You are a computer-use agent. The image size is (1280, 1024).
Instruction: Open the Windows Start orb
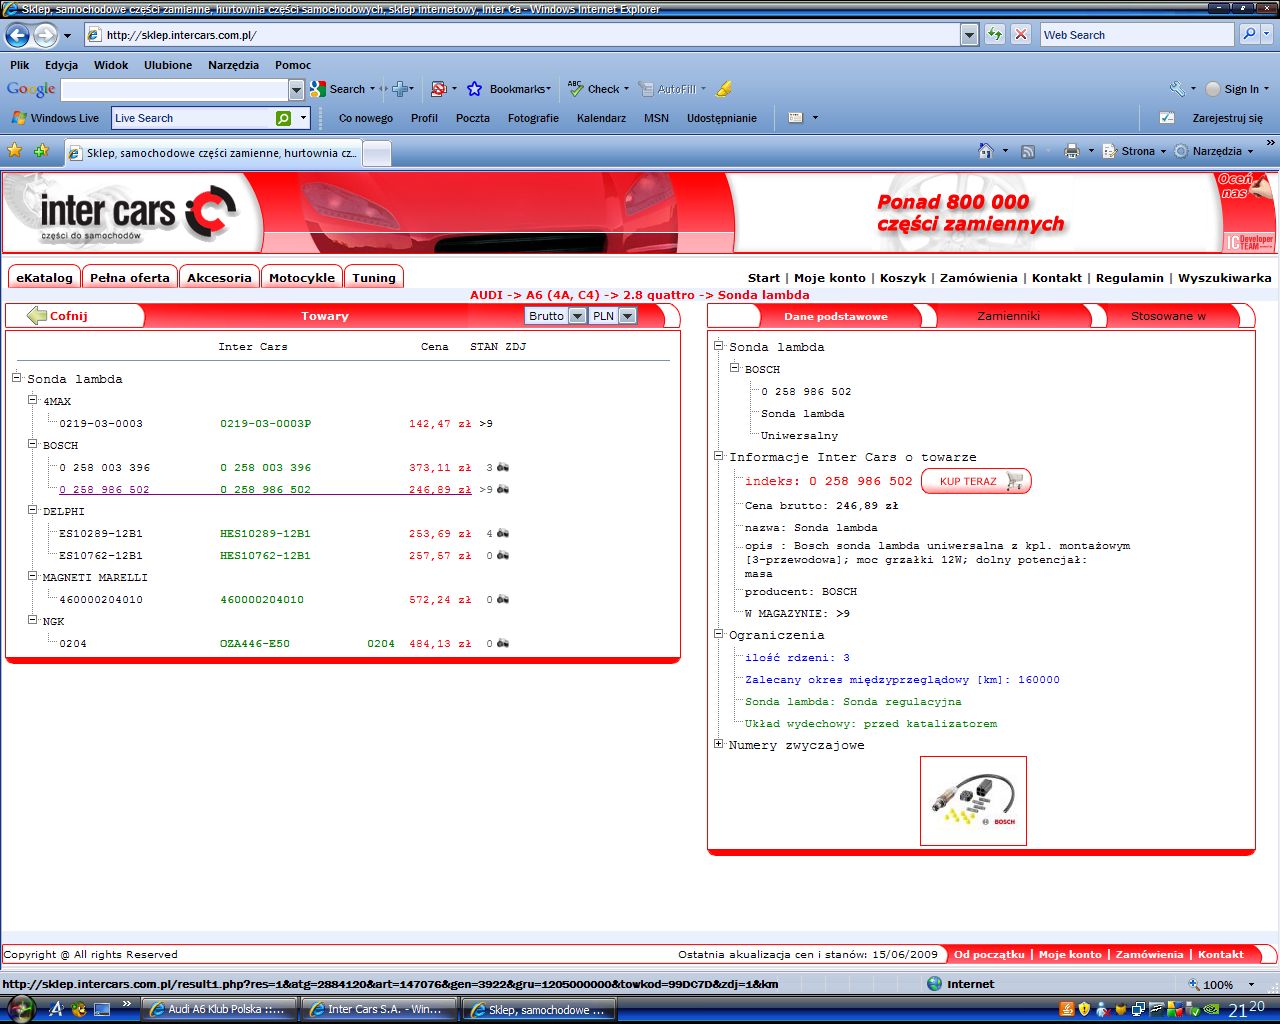click(x=20, y=1009)
